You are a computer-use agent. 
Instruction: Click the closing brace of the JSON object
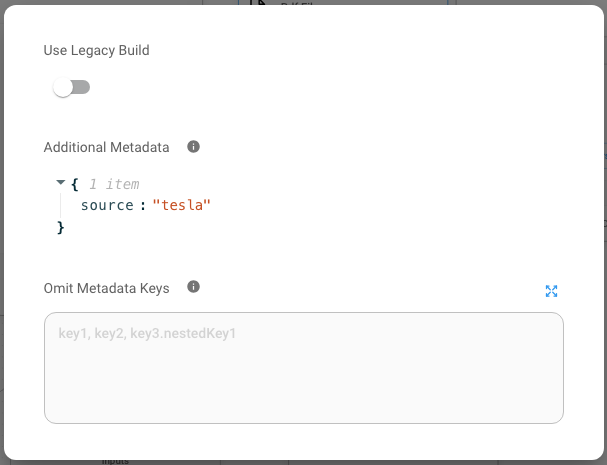click(x=61, y=227)
